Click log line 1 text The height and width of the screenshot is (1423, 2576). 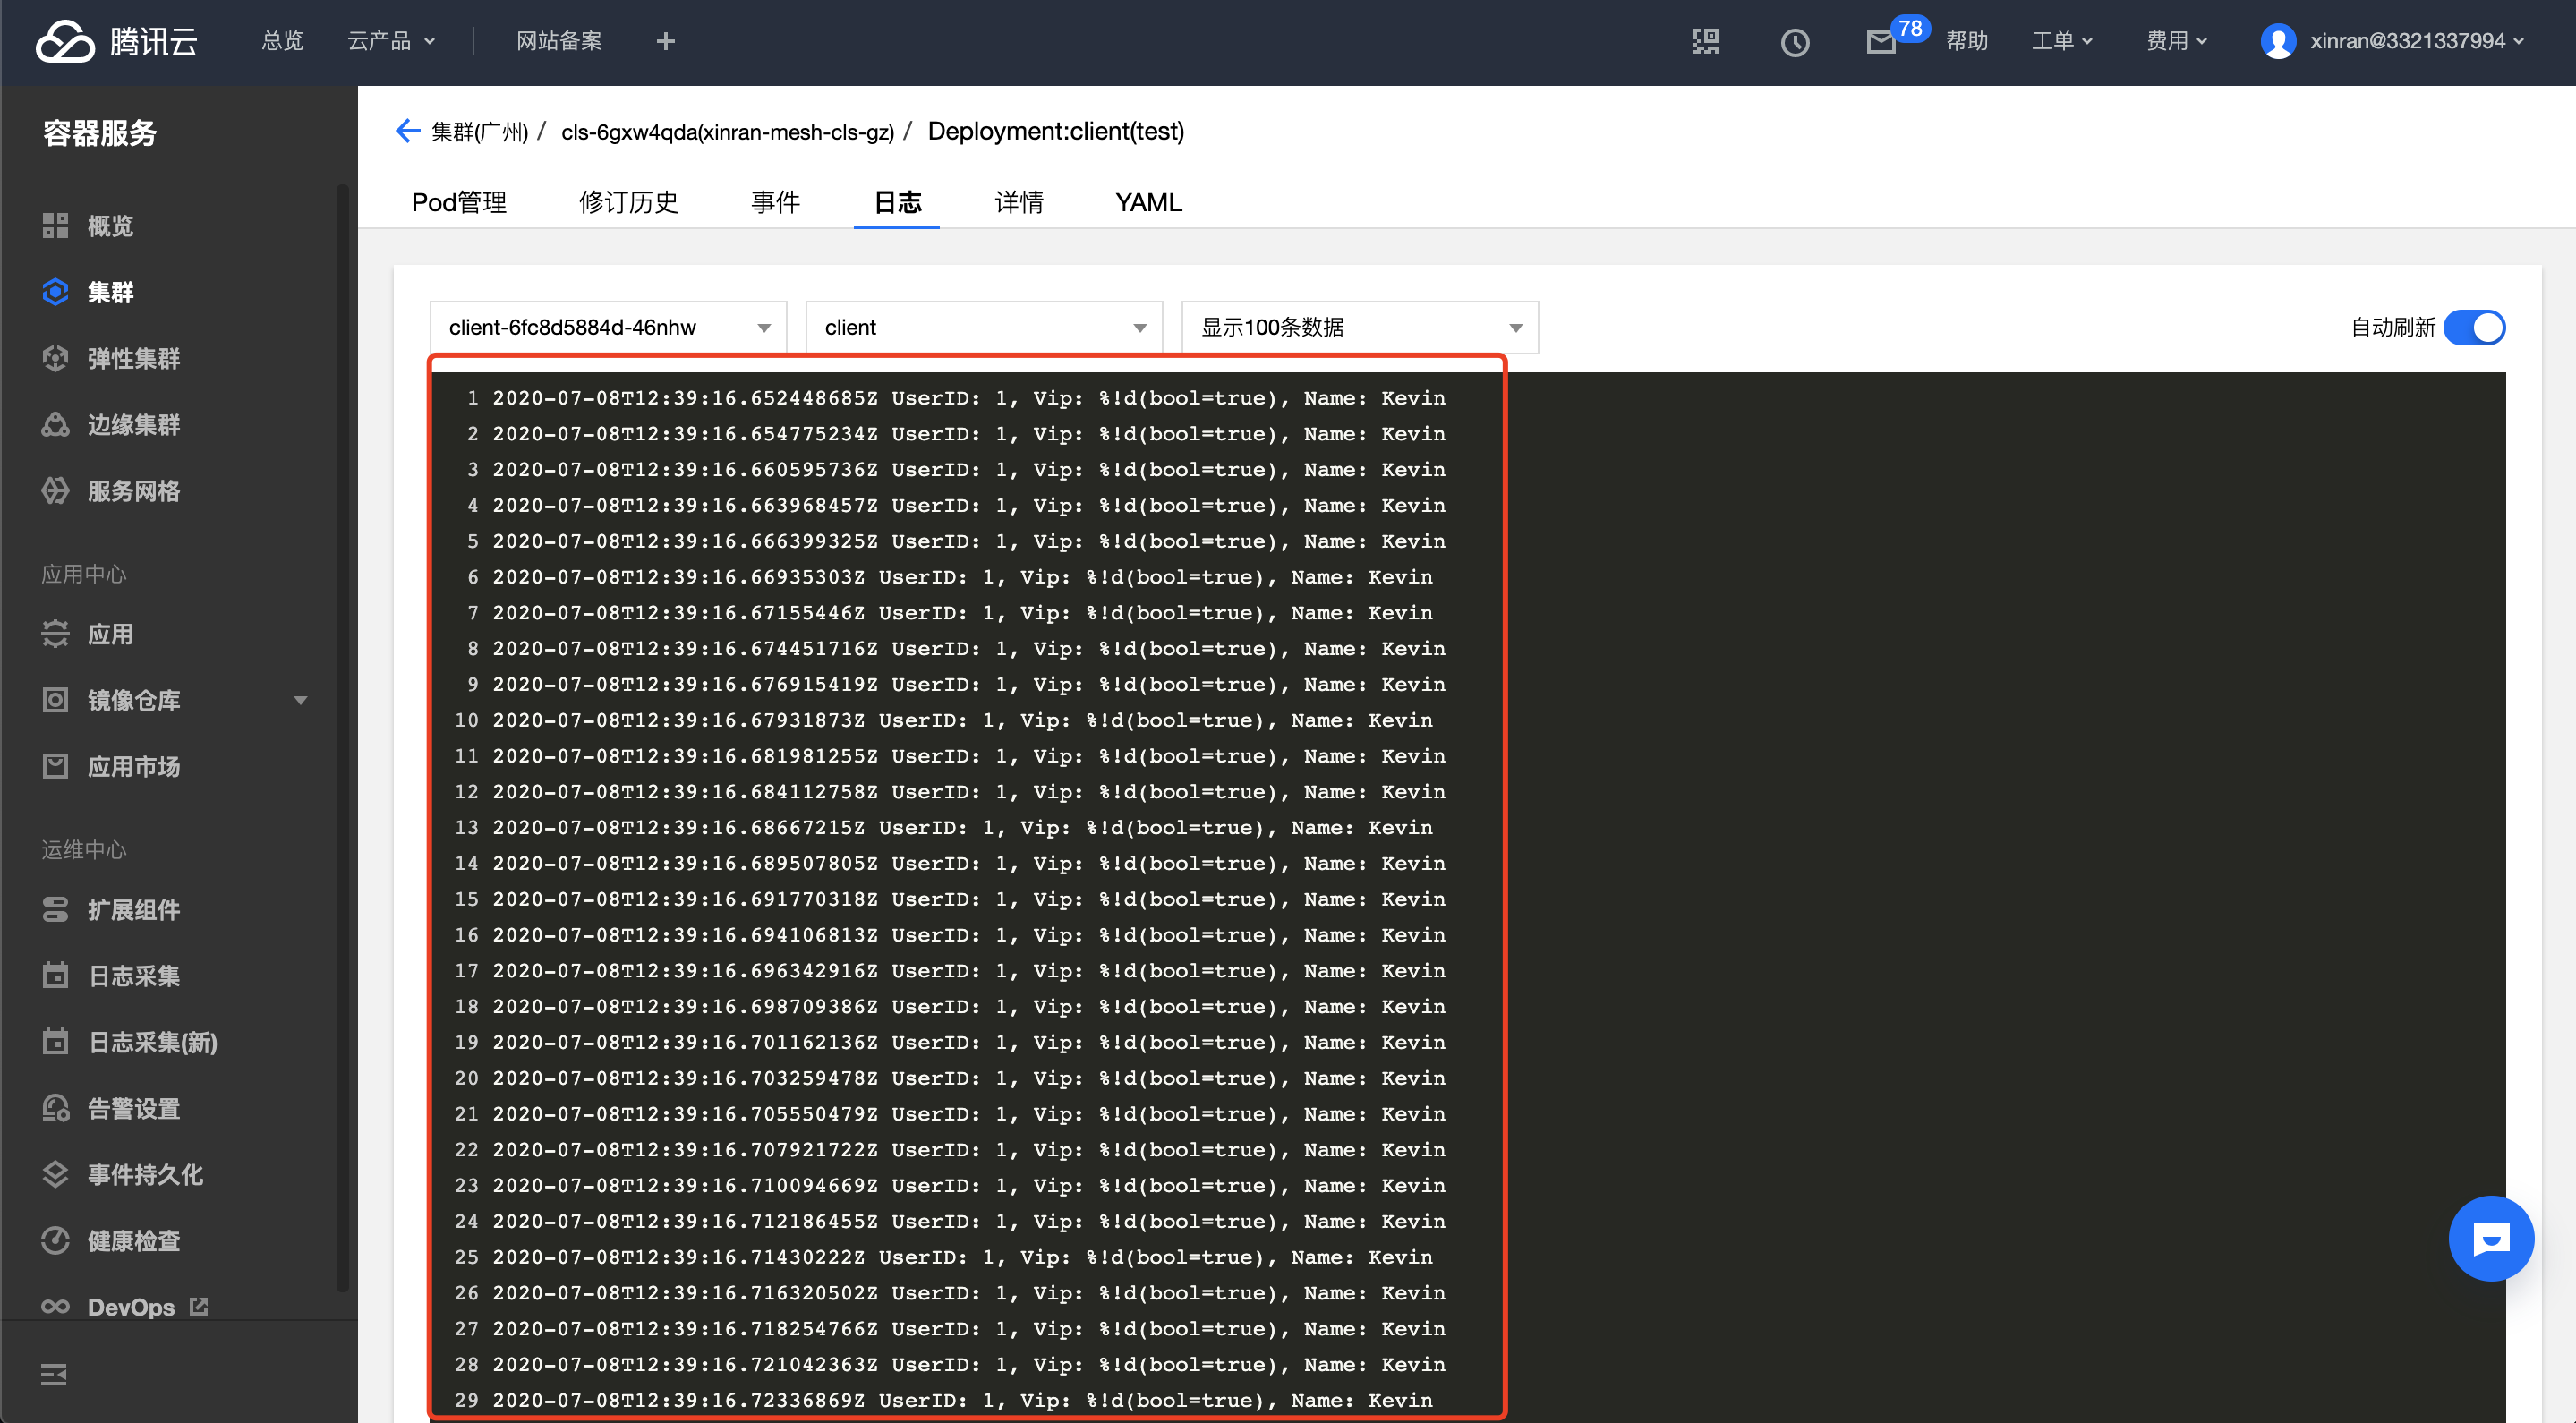[968, 398]
